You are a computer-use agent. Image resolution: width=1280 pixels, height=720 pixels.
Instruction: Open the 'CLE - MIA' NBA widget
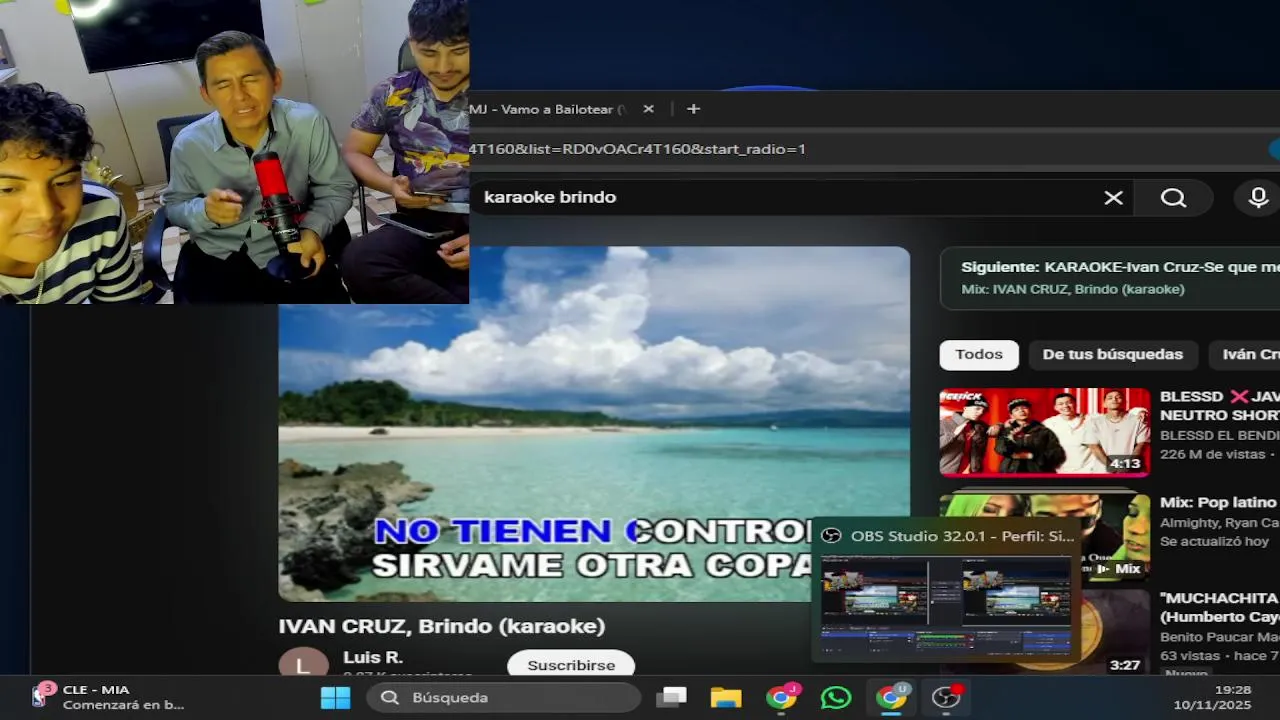tap(108, 697)
